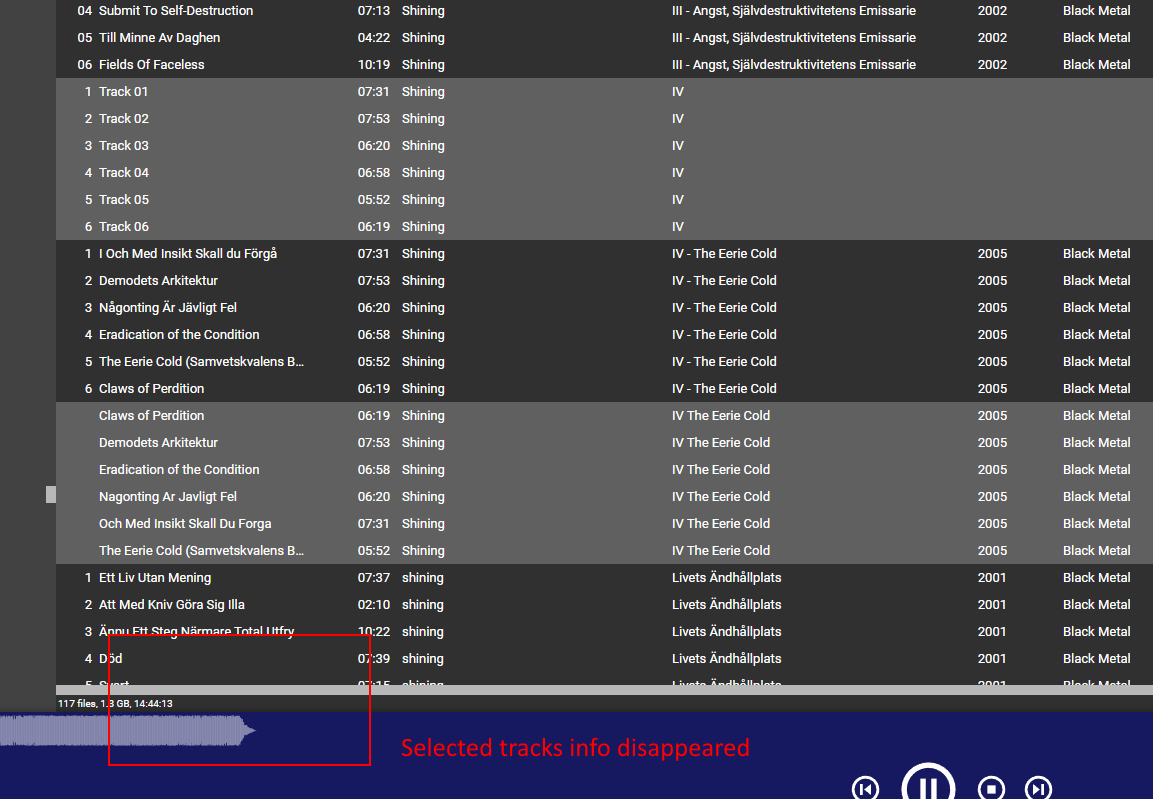Click artist 'shining' on Att Med Kniv row
The image size is (1153, 799).
(x=423, y=605)
